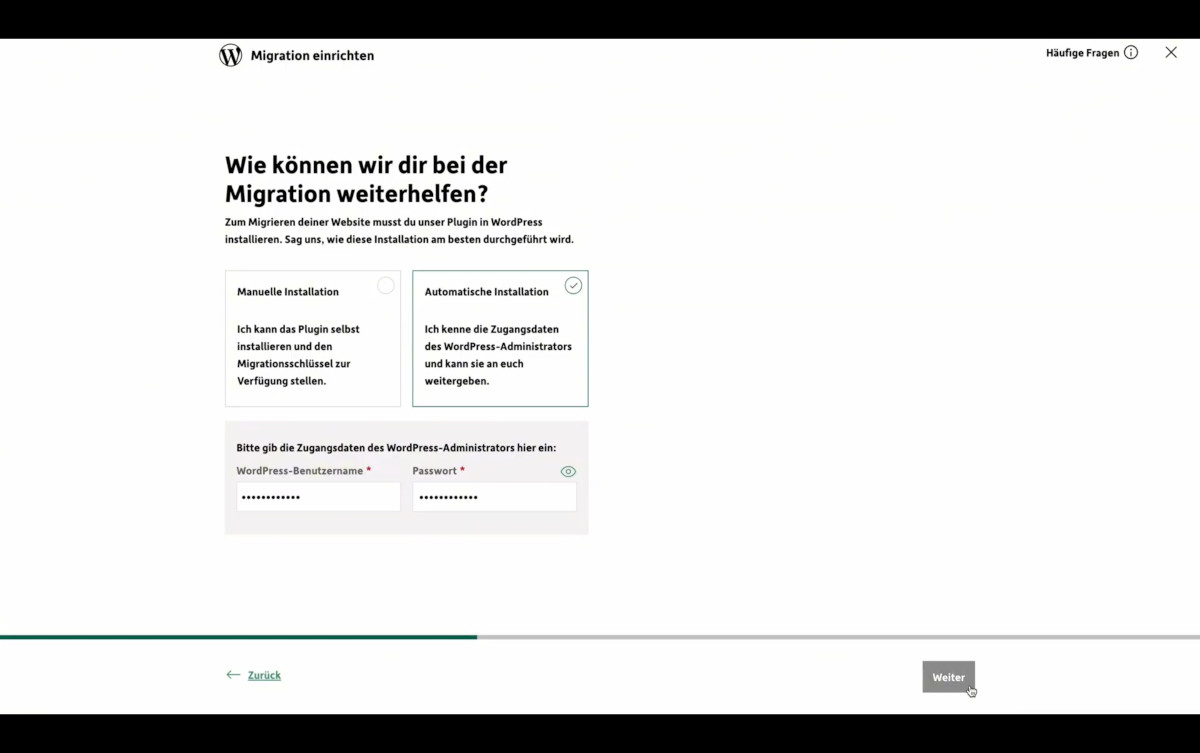Click the plugin installation intro paragraph
The image size is (1200, 753).
399,231
